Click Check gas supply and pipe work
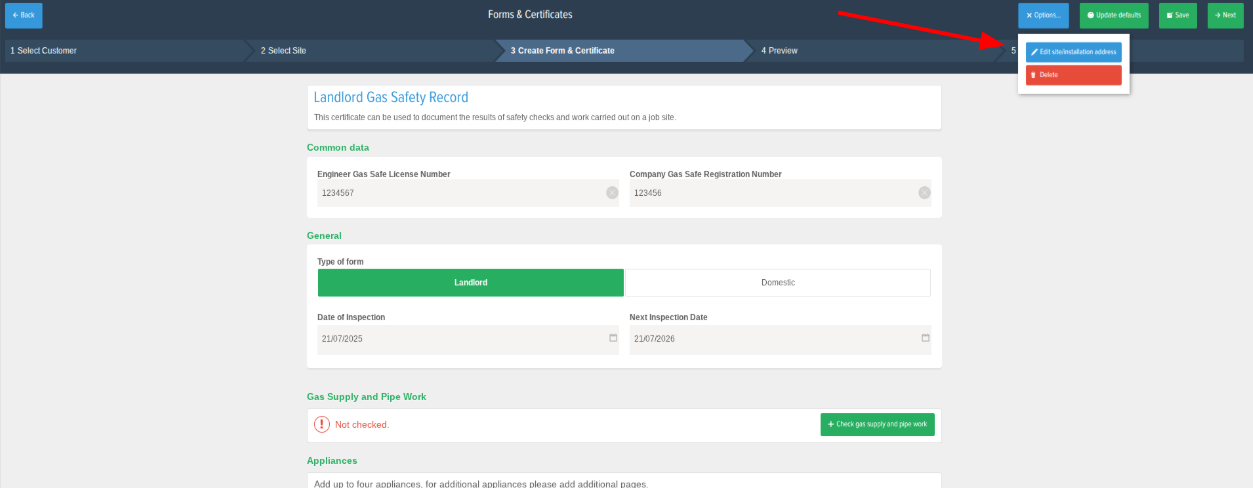The width and height of the screenshot is (1253, 488). [x=877, y=425]
